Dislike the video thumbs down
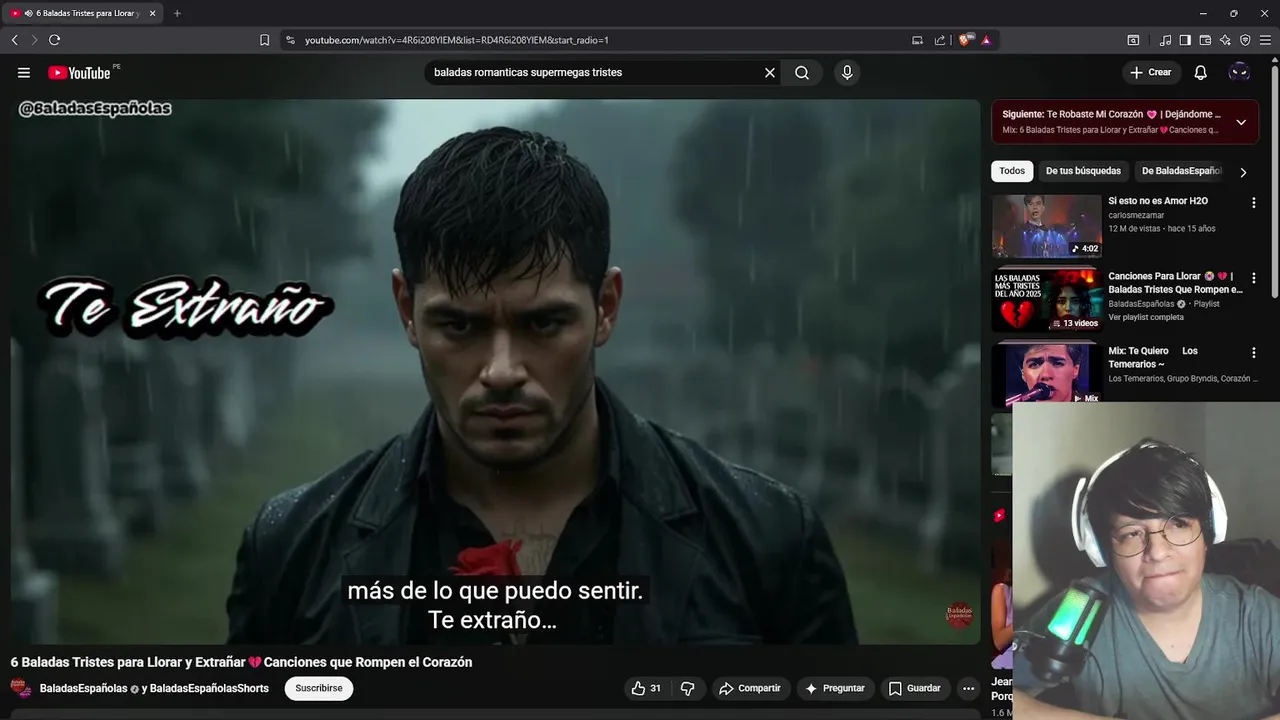1280x720 pixels. pyautogui.click(x=687, y=688)
